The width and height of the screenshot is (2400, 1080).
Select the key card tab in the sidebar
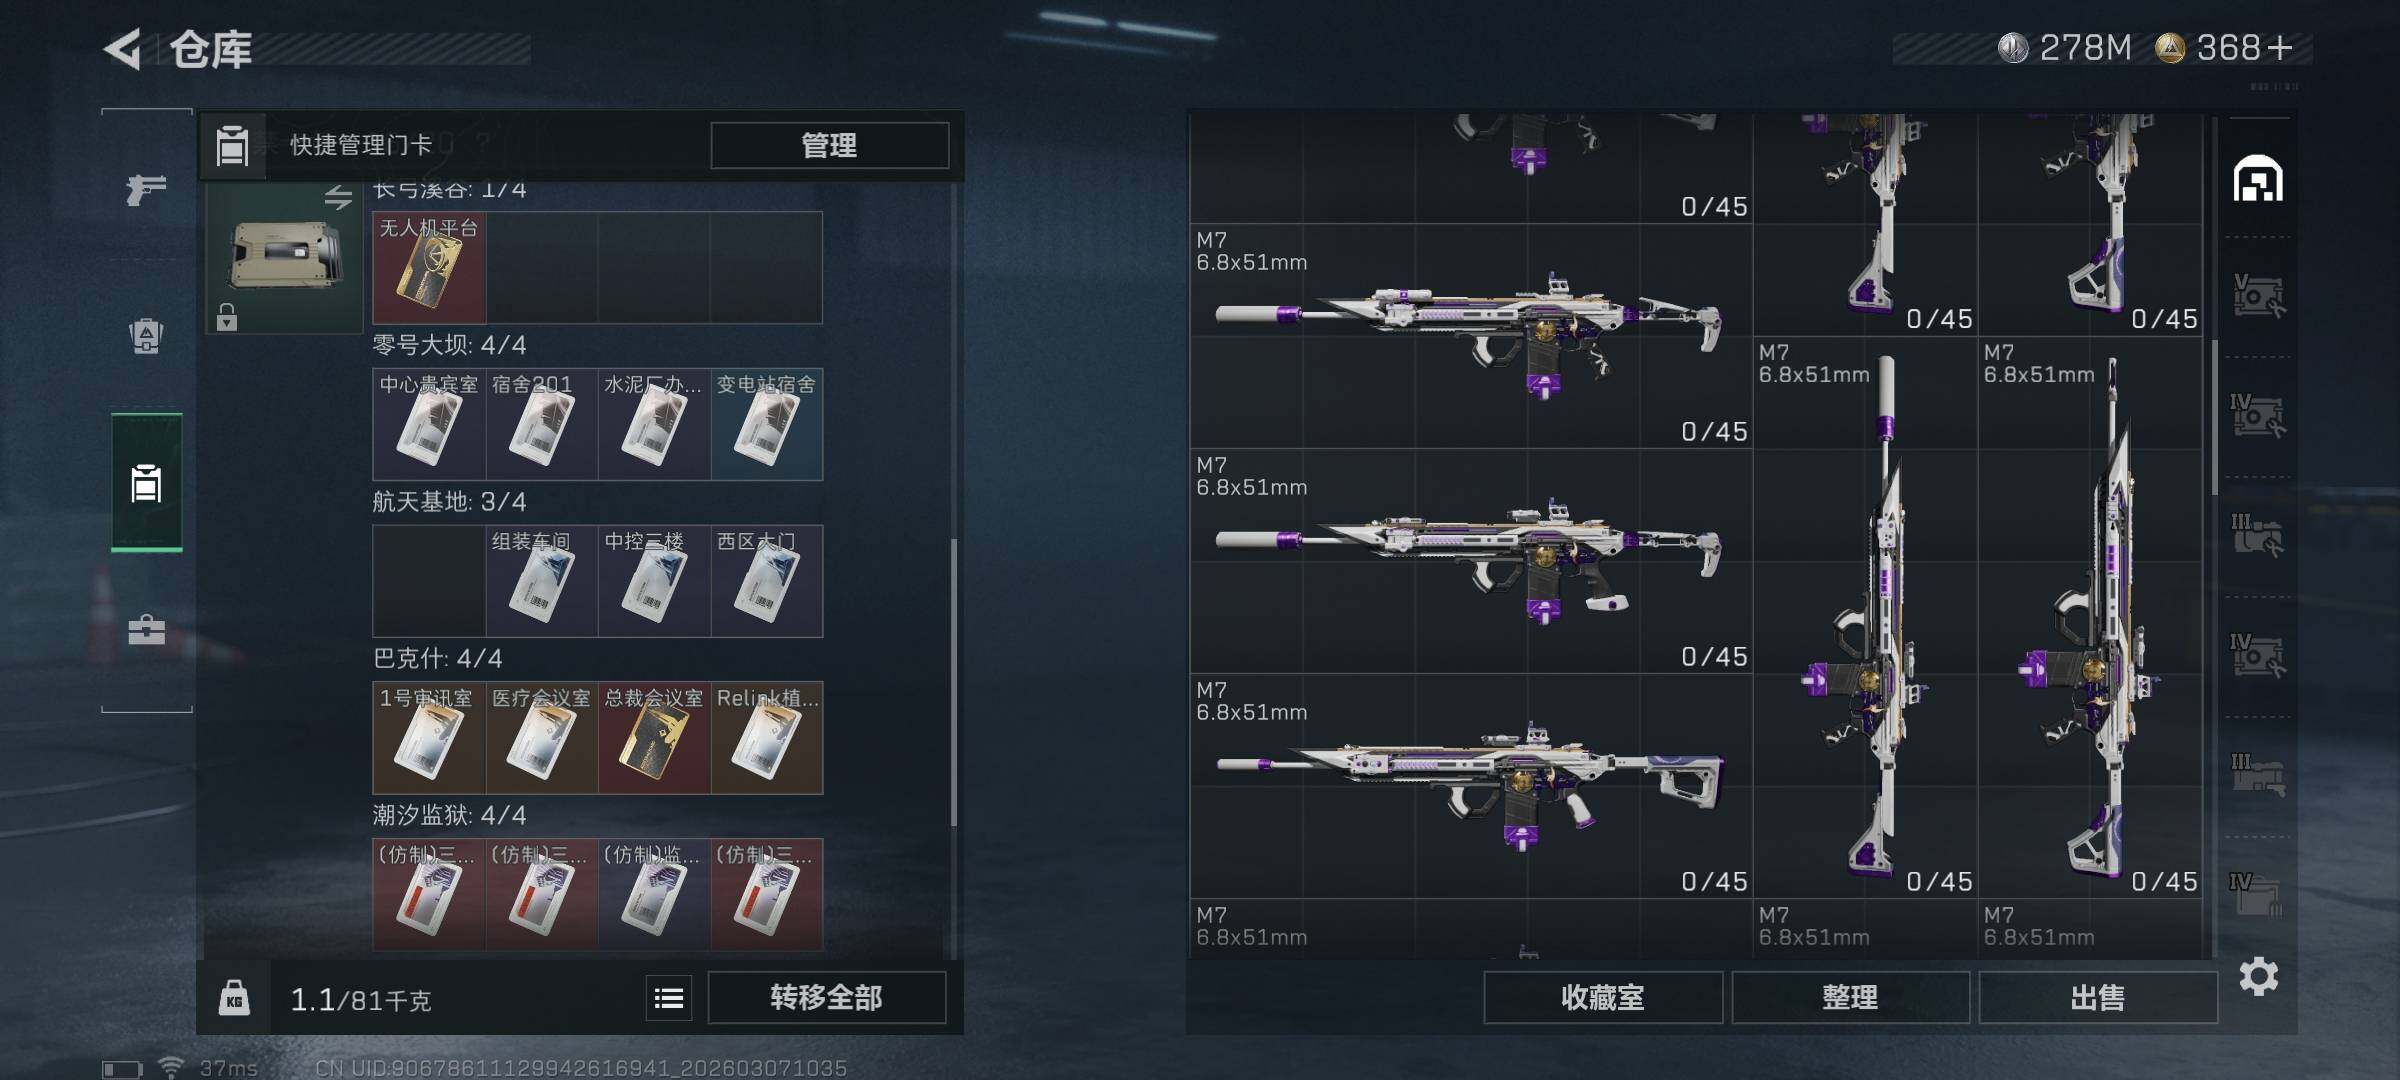(146, 483)
